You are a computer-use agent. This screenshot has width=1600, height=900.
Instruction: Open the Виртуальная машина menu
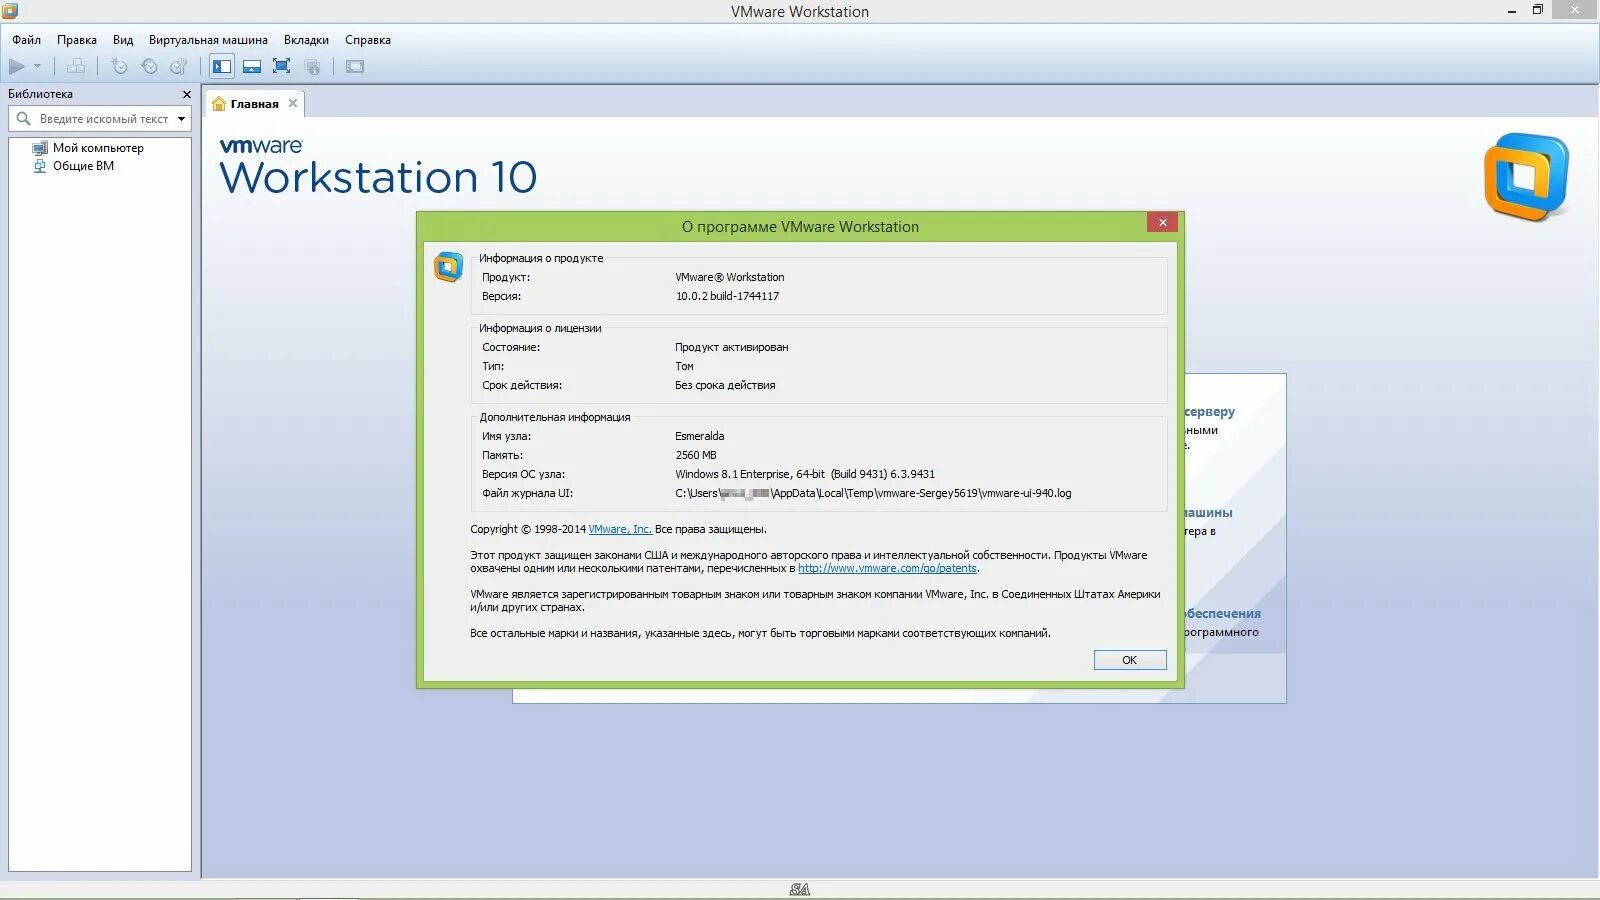[x=208, y=40]
